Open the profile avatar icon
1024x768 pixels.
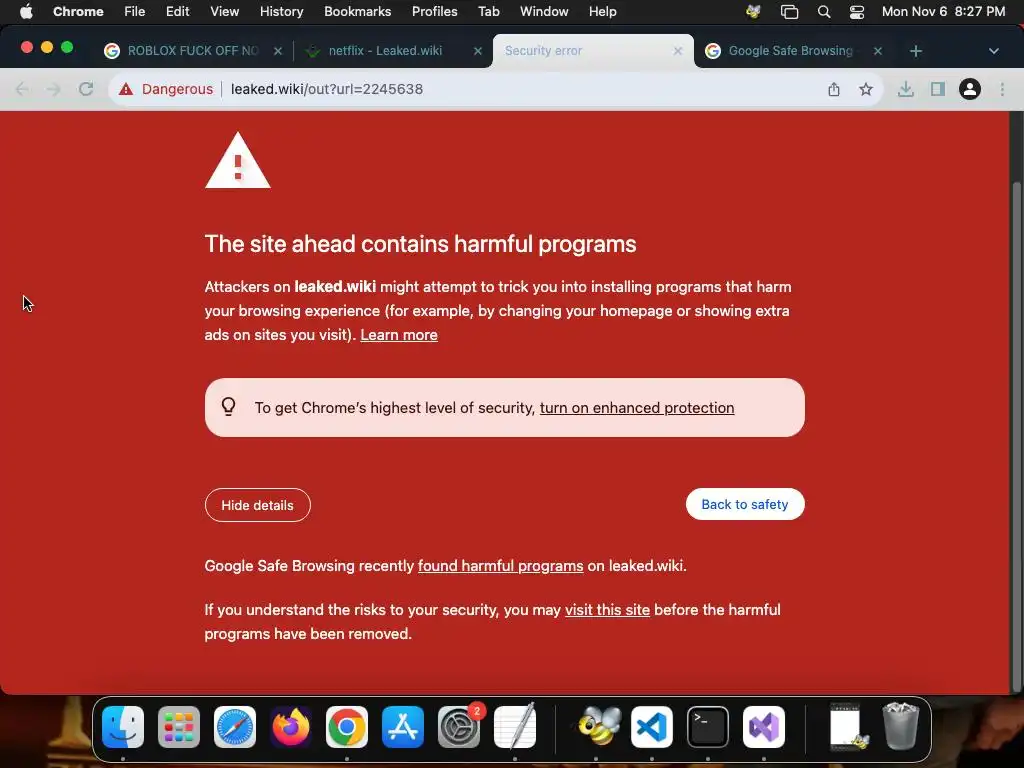click(970, 89)
